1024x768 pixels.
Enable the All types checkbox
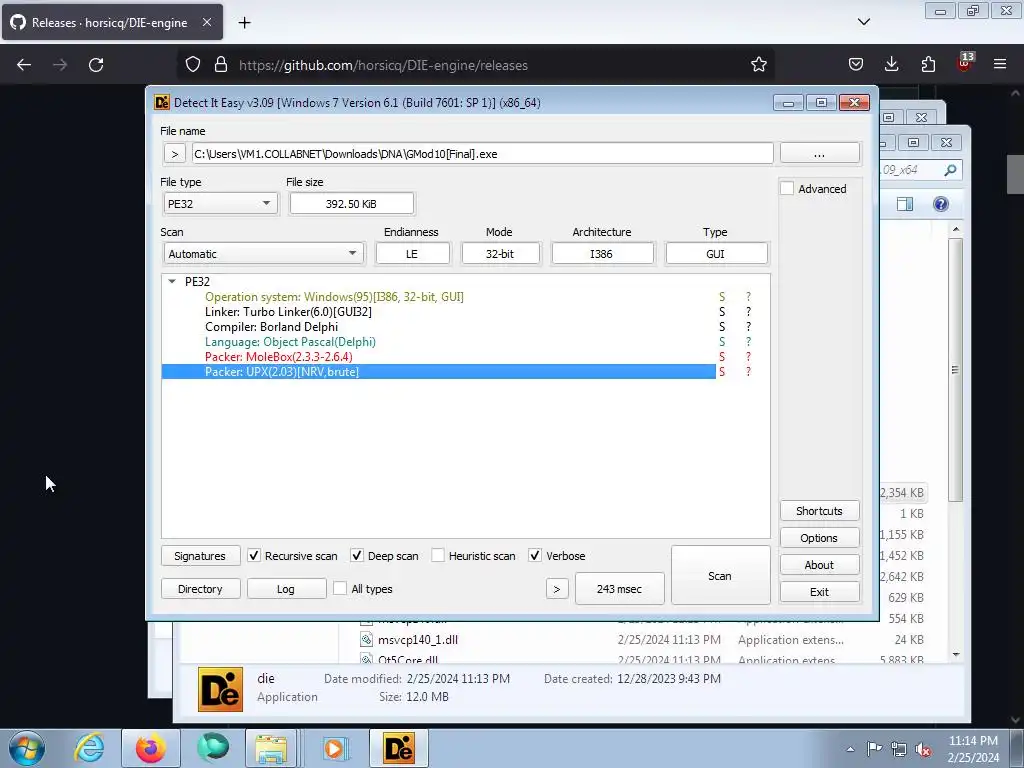pyautogui.click(x=340, y=588)
